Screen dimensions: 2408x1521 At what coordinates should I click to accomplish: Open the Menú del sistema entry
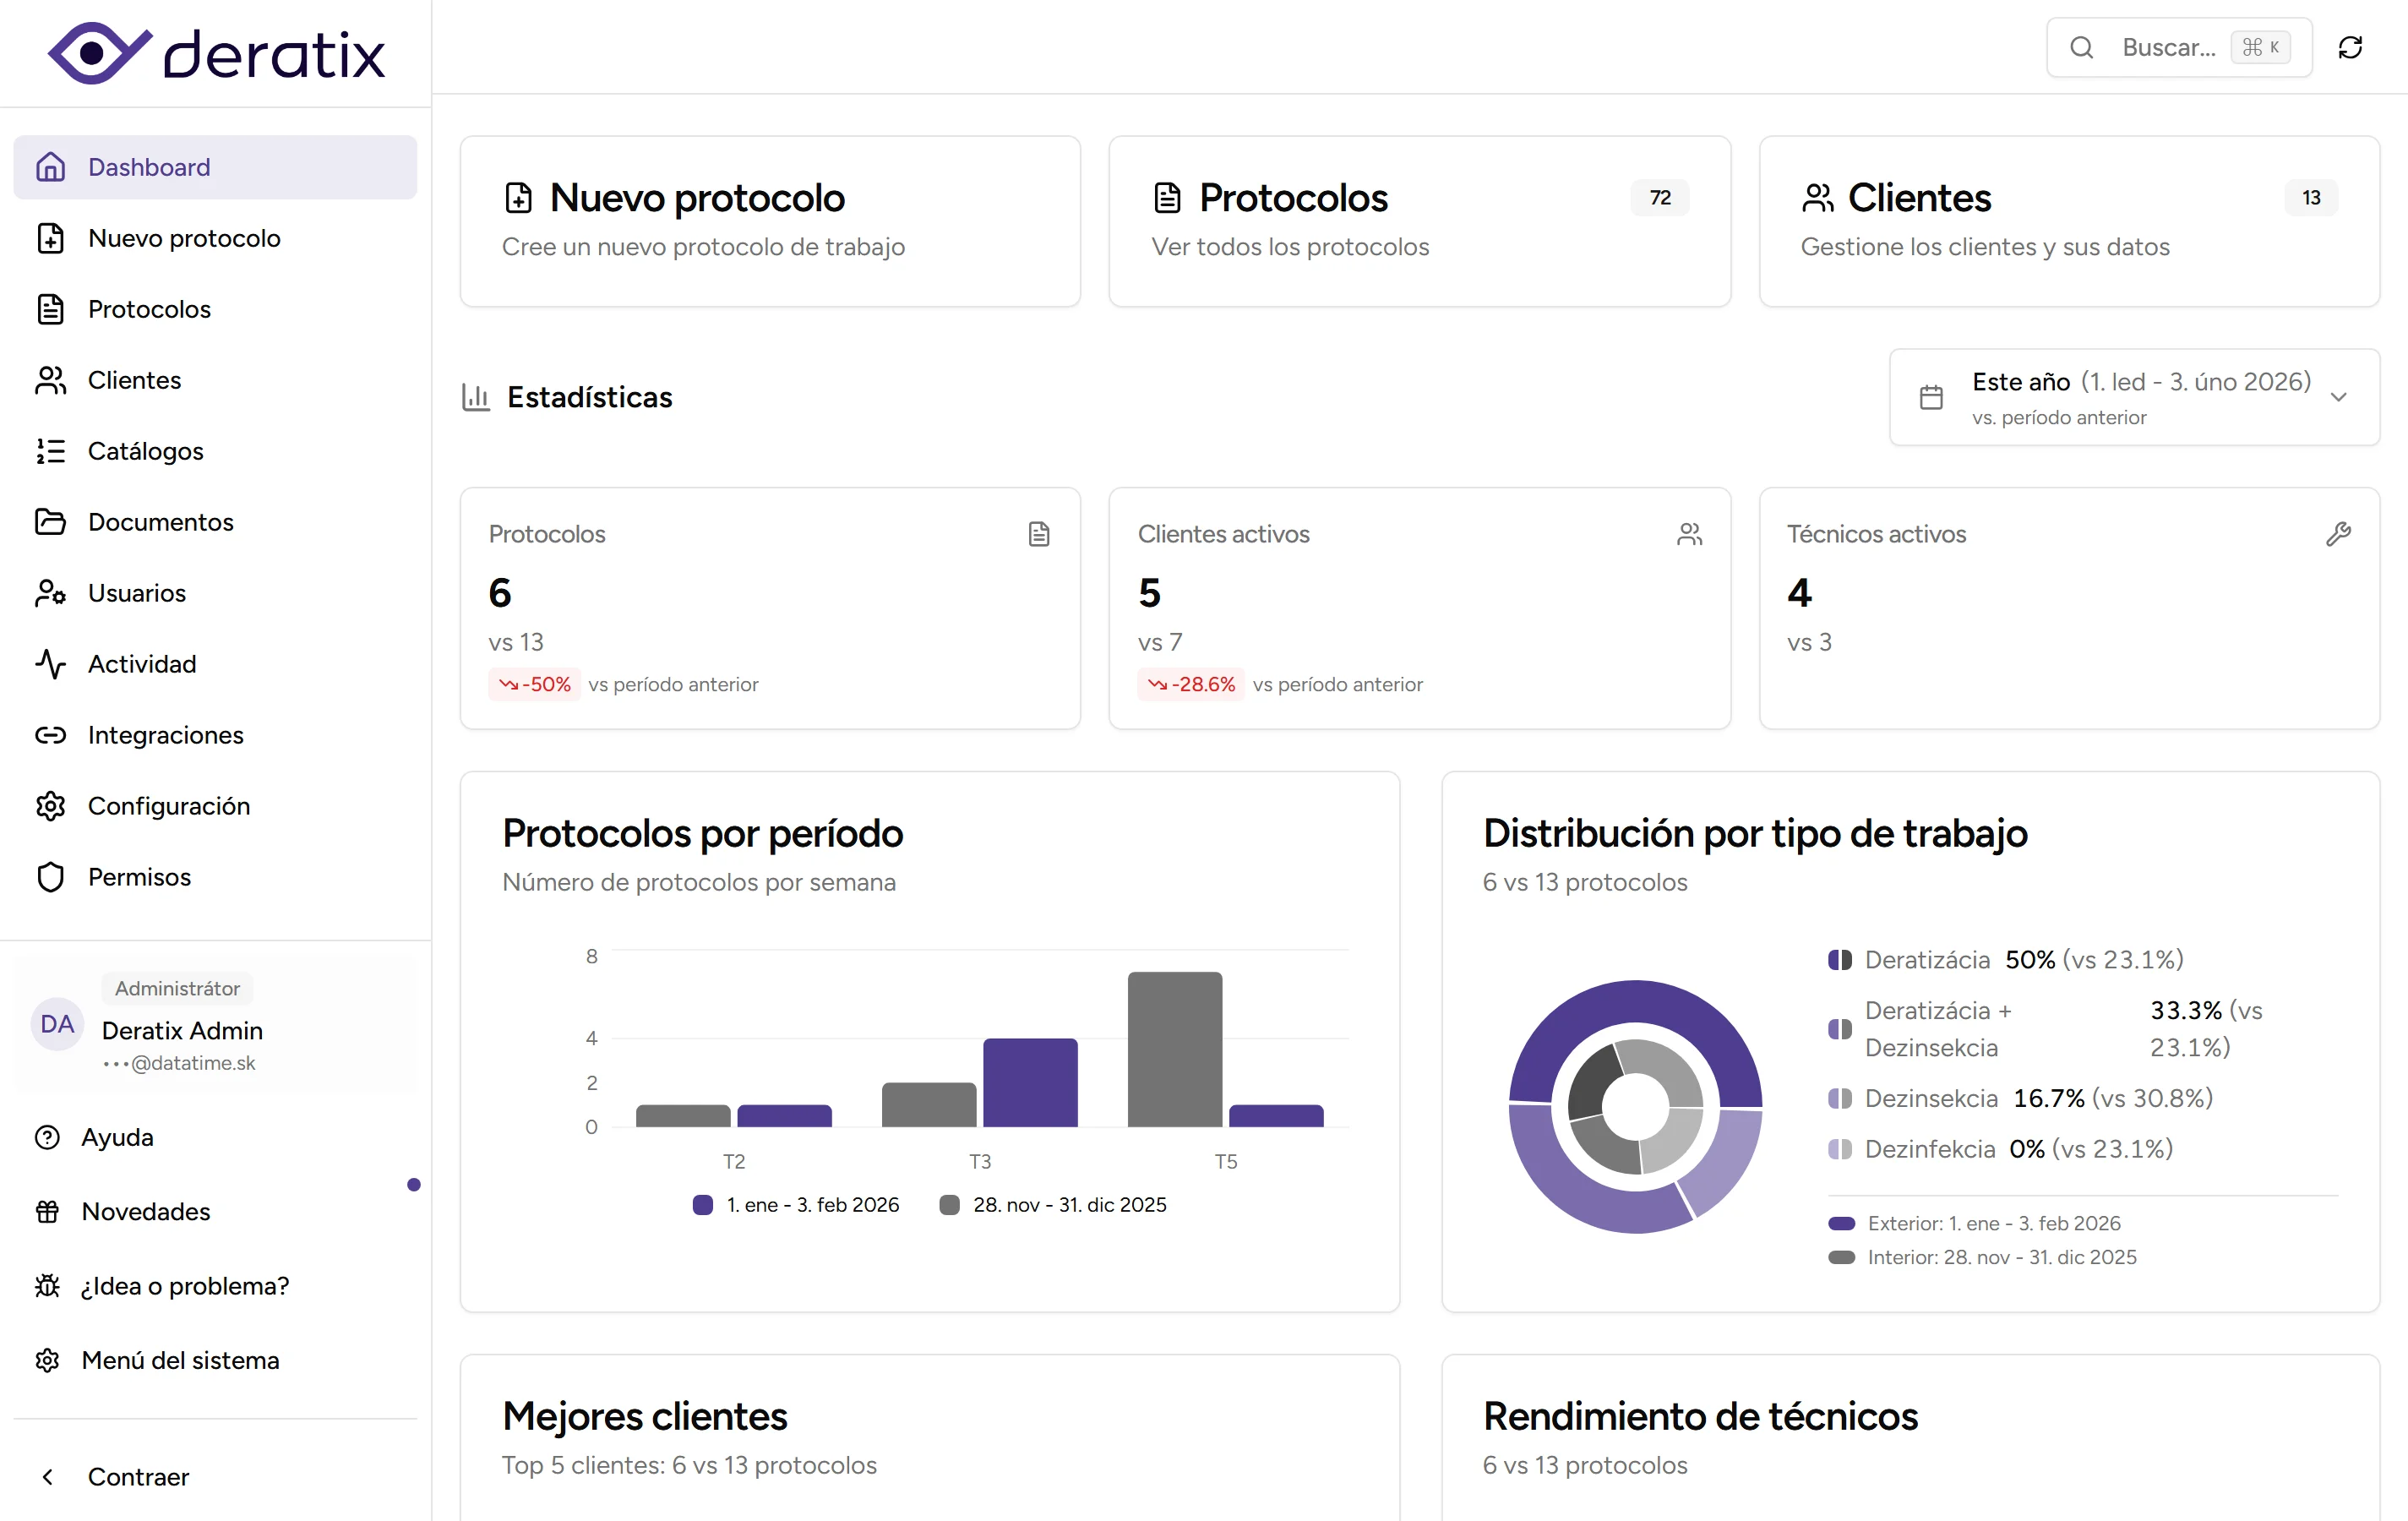click(x=180, y=1360)
